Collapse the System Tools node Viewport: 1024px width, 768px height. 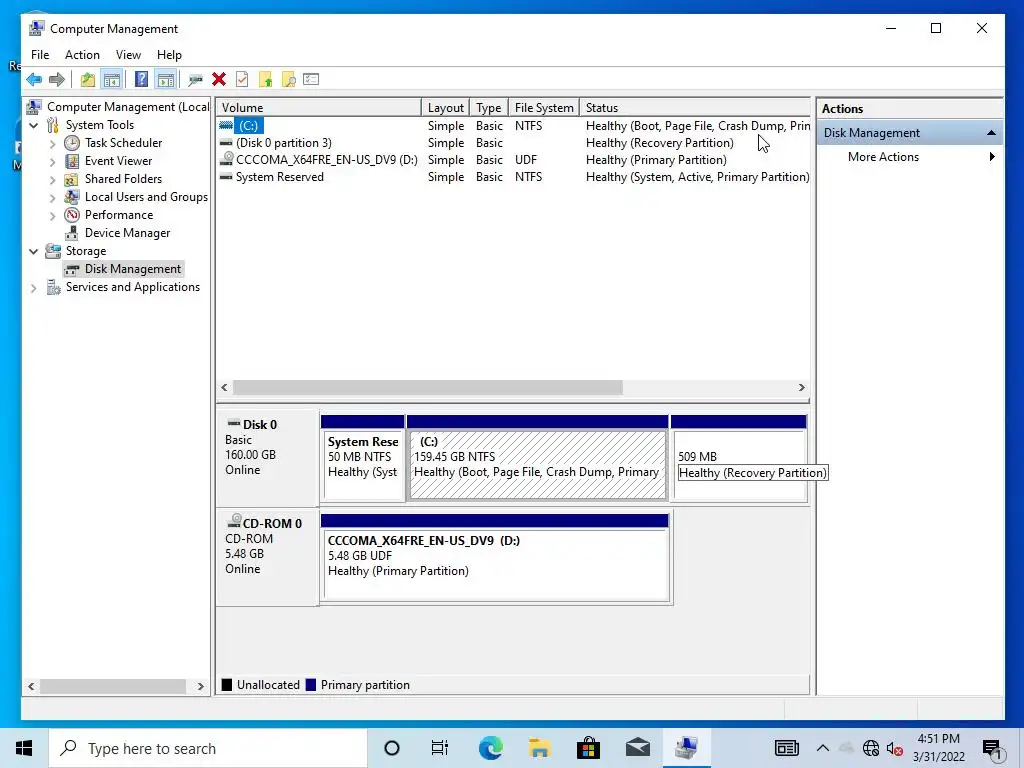tap(33, 125)
